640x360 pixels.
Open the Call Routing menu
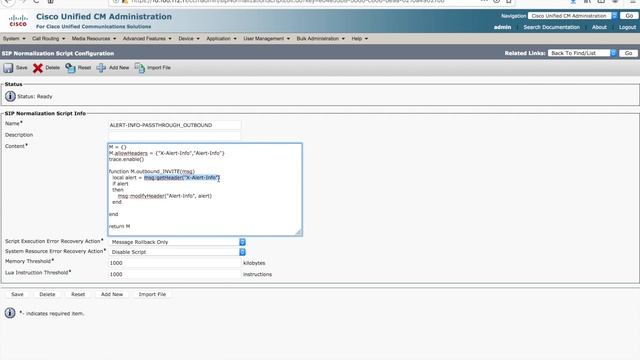[x=49, y=38]
